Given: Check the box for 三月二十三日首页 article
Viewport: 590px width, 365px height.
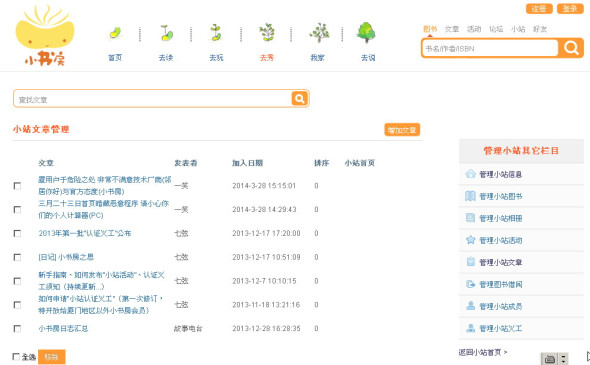Looking at the screenshot, I should [x=17, y=210].
